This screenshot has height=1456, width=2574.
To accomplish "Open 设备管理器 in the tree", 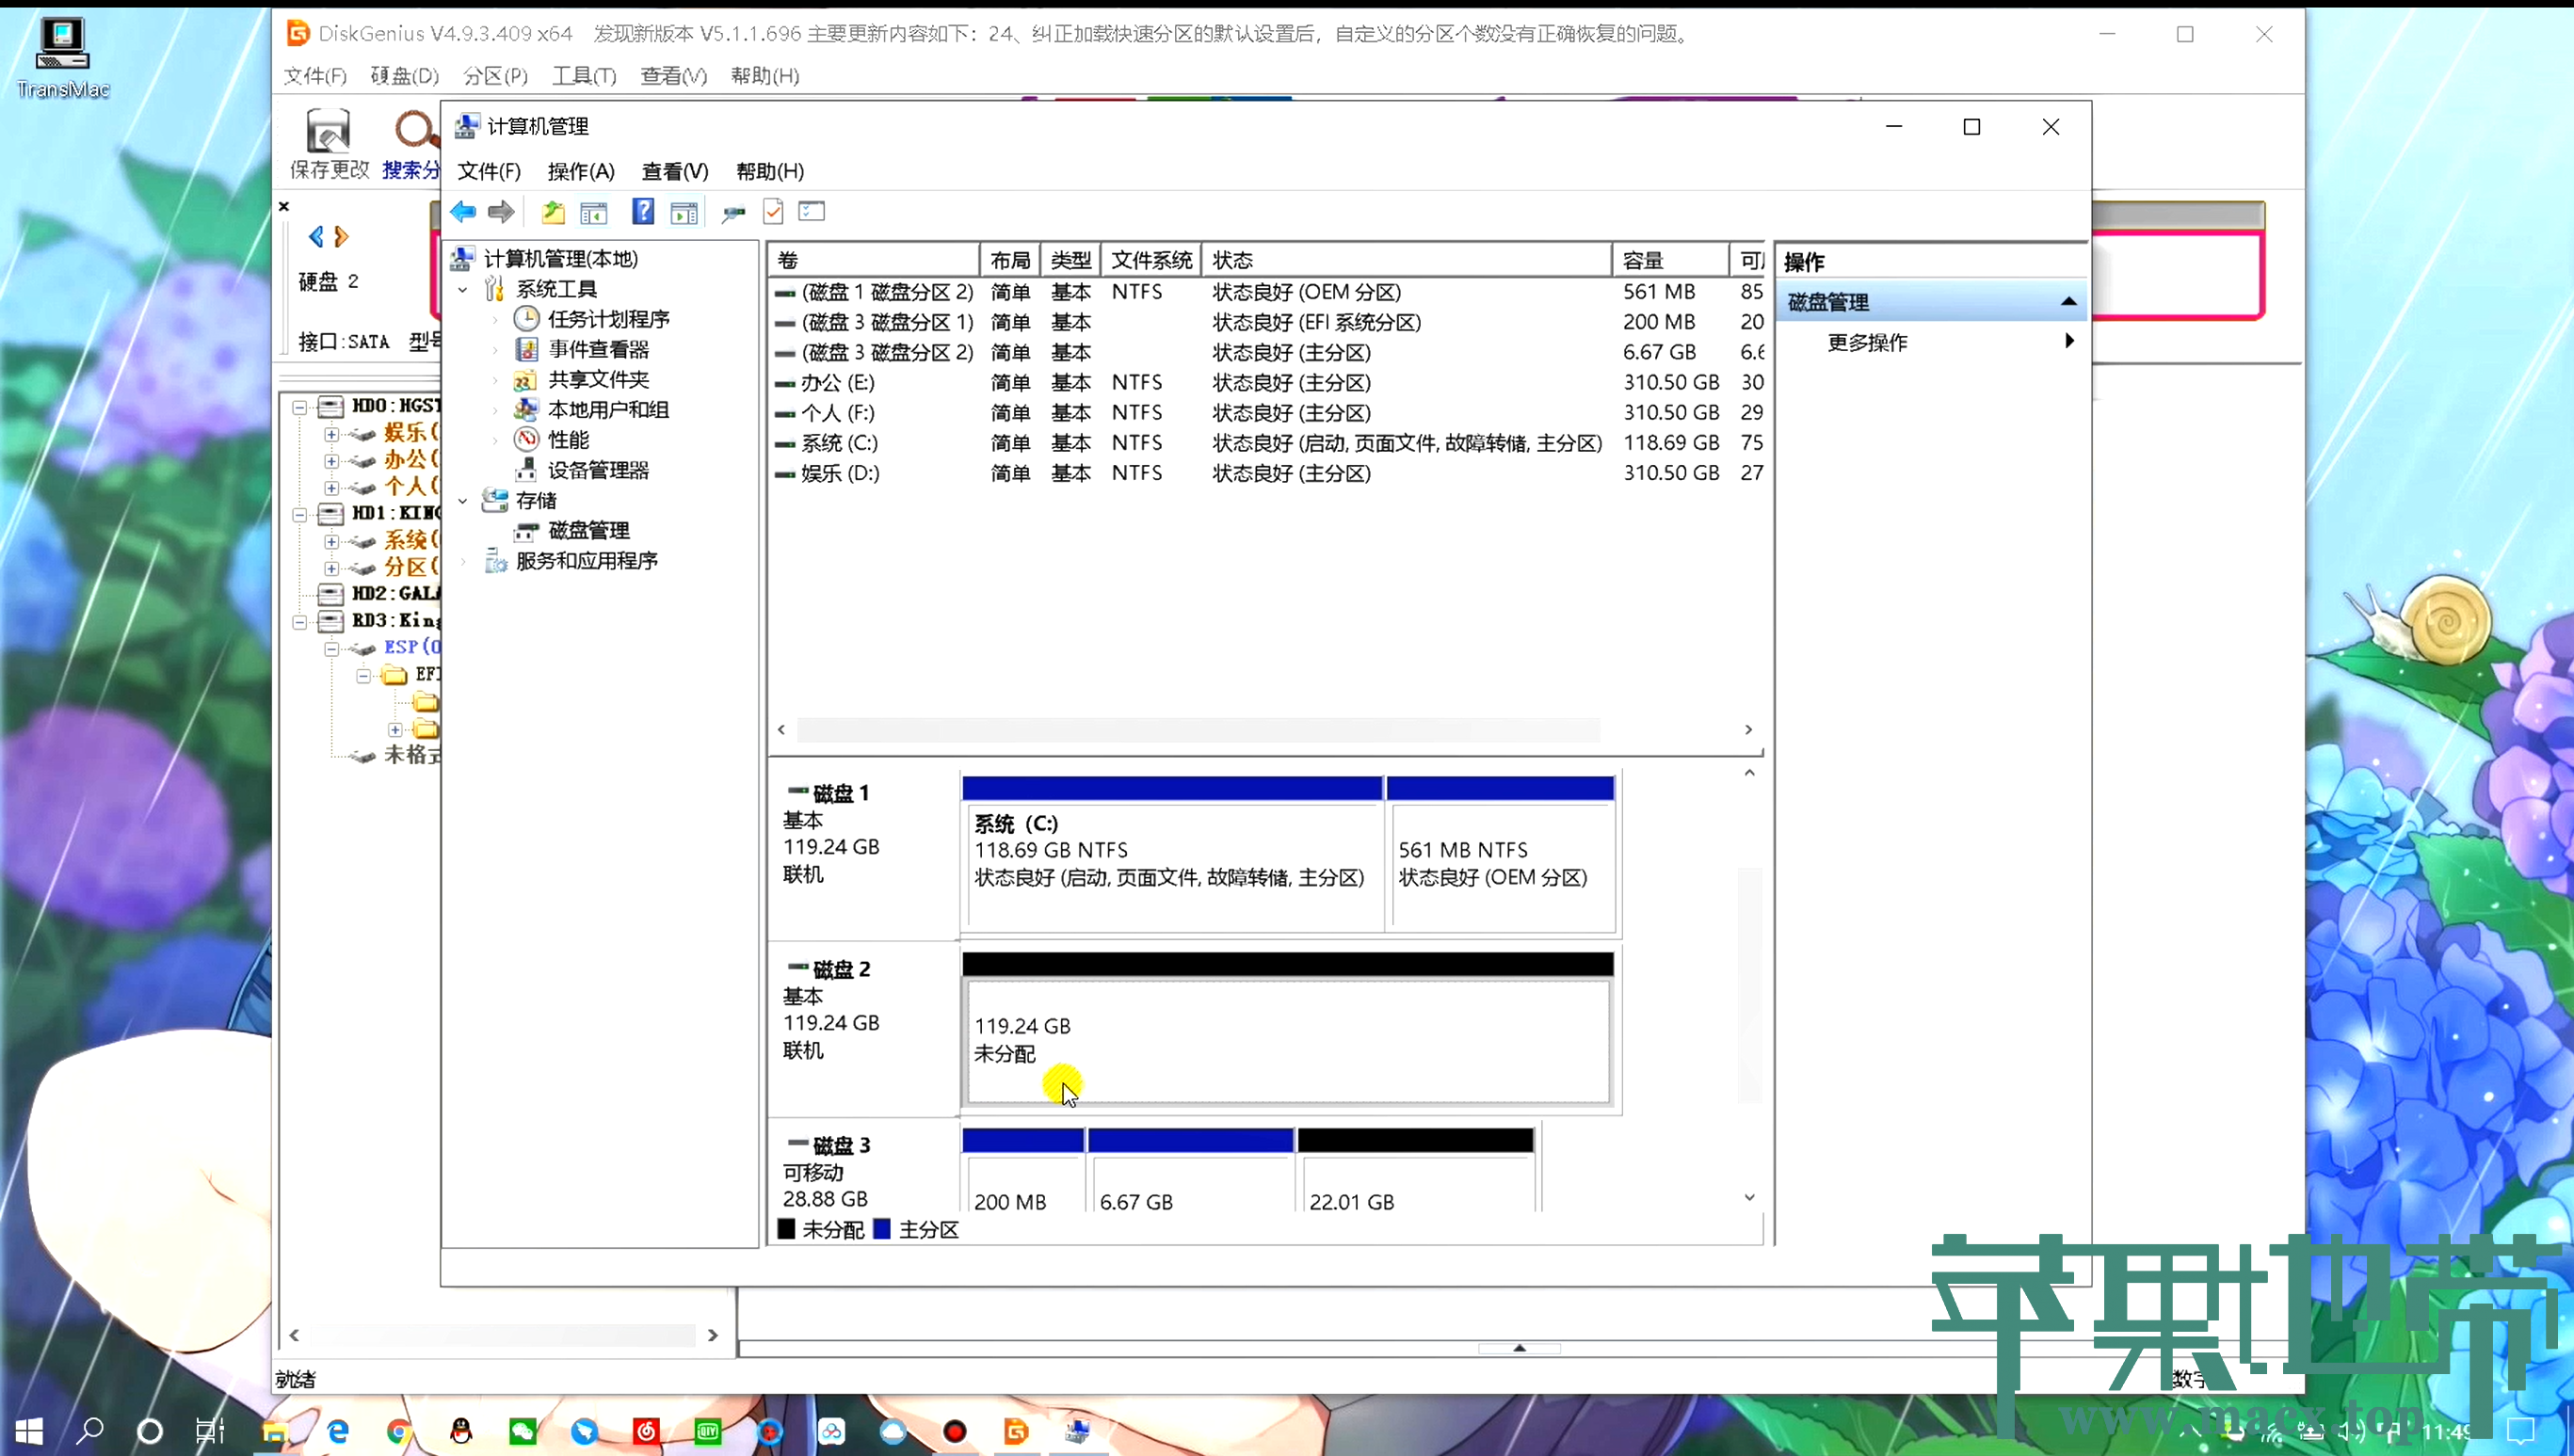I will pos(598,470).
